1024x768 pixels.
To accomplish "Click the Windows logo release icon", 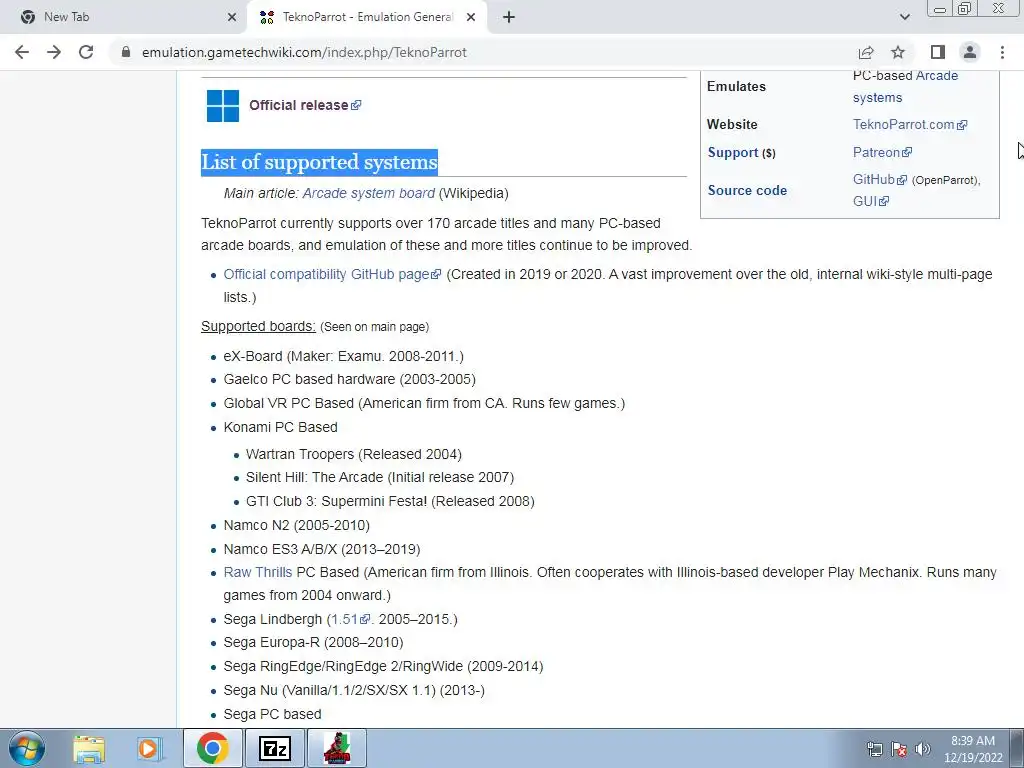I will pyautogui.click(x=223, y=106).
